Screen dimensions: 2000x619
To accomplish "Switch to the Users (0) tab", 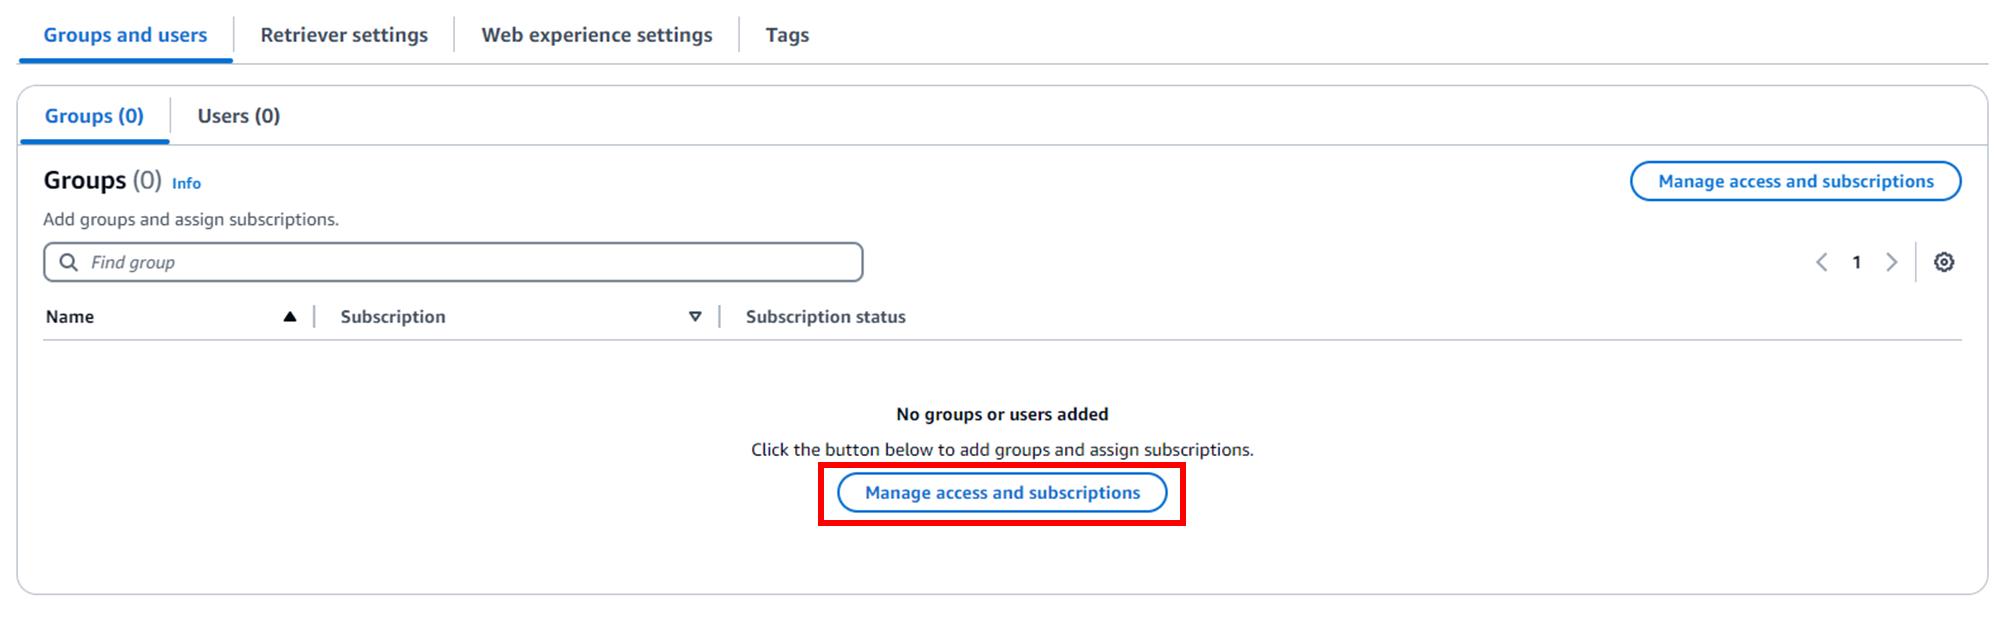I will point(239,116).
